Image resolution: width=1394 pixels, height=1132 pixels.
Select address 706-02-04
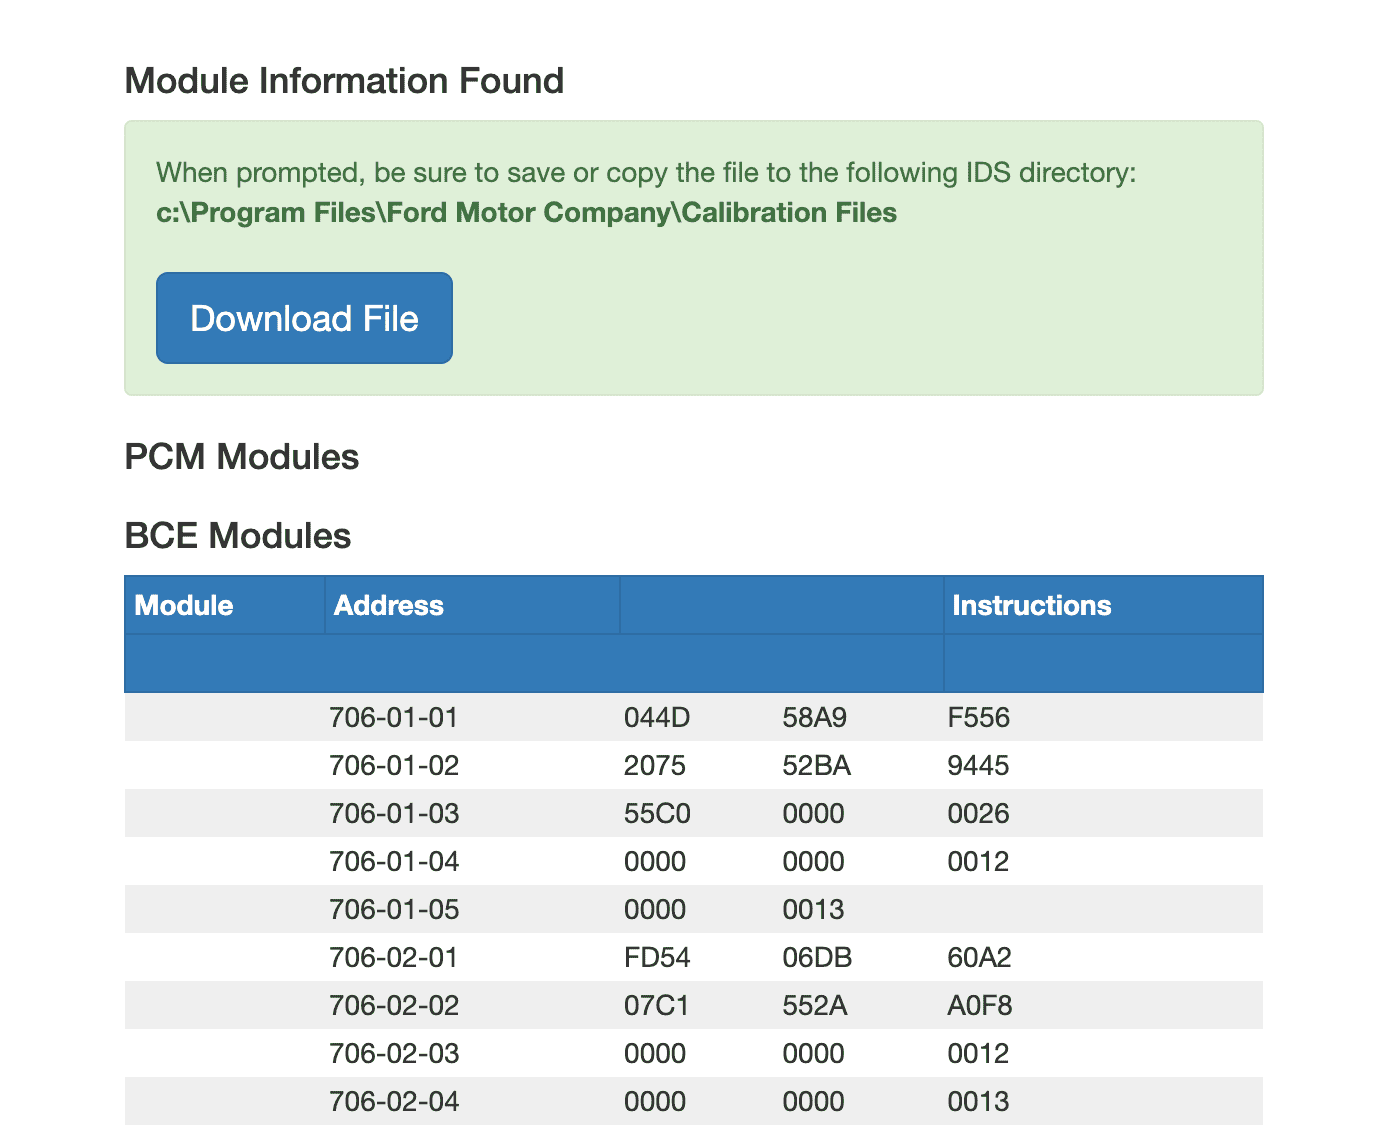tap(394, 1101)
